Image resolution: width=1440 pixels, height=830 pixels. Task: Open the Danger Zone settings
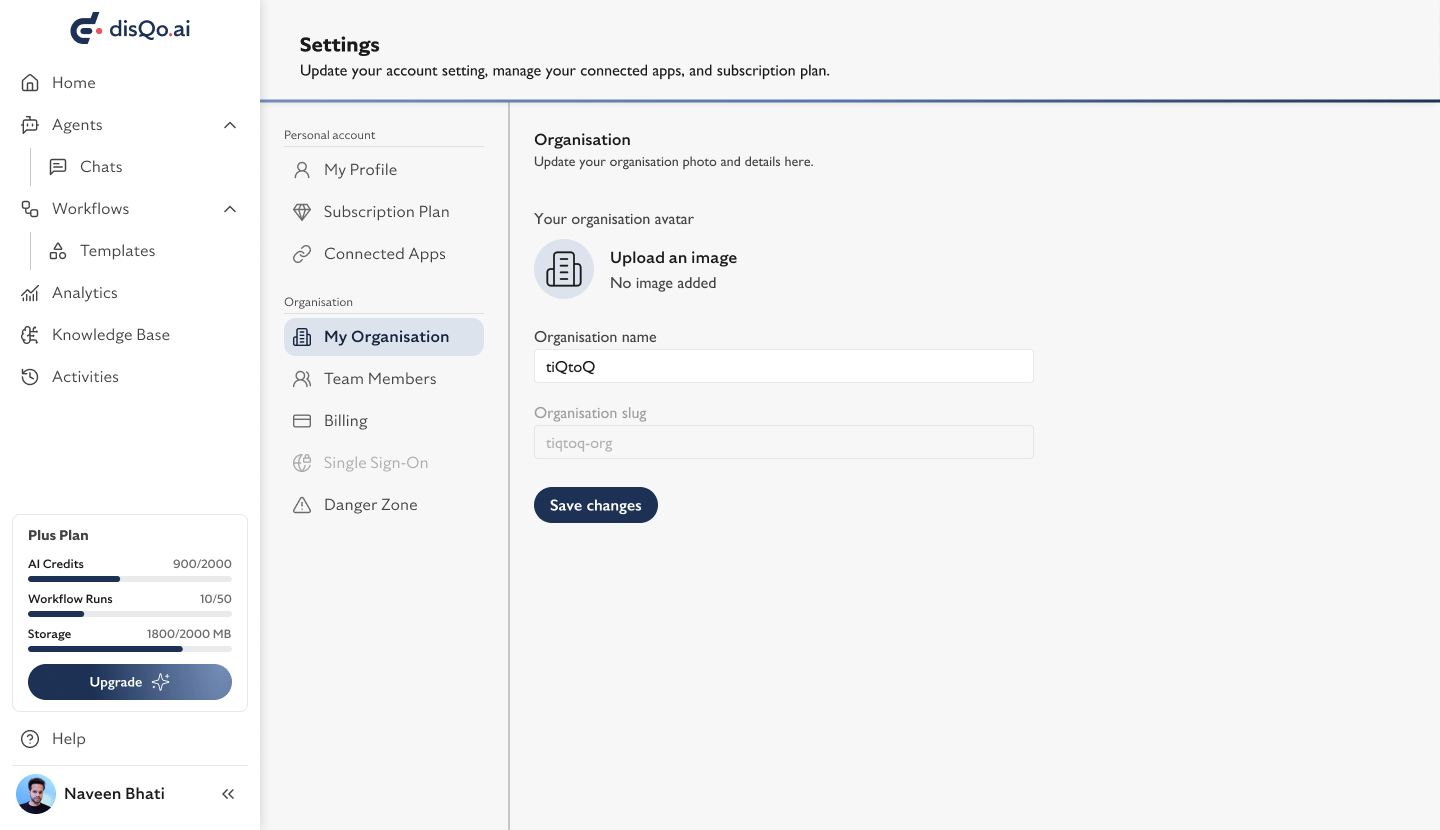pos(384,505)
